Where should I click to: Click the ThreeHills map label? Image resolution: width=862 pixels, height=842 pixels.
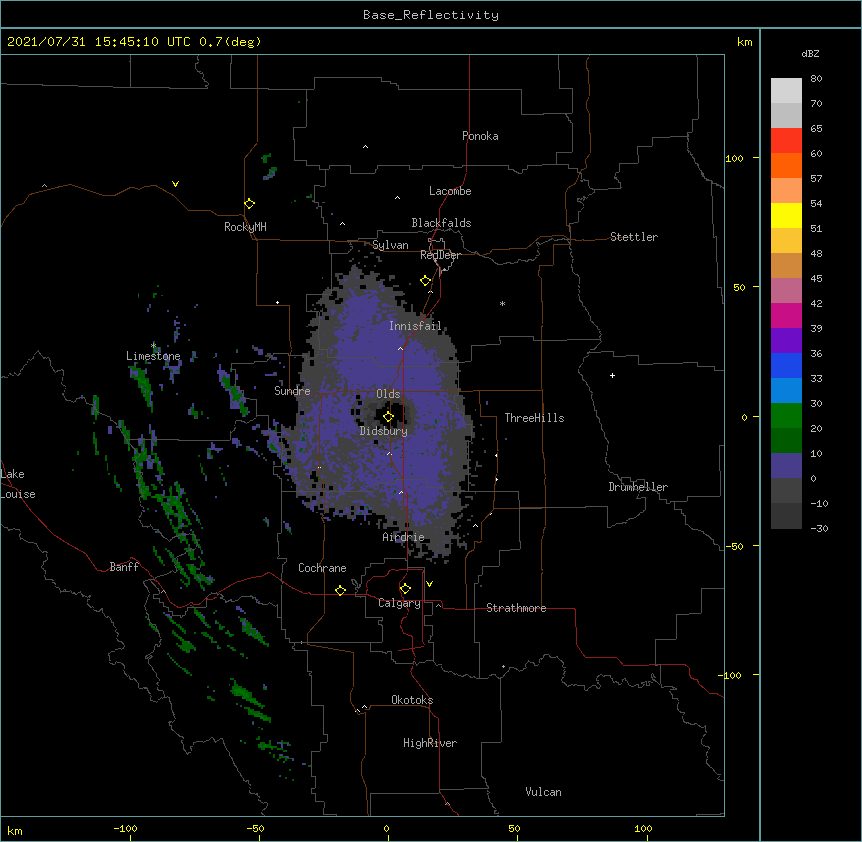coord(534,418)
